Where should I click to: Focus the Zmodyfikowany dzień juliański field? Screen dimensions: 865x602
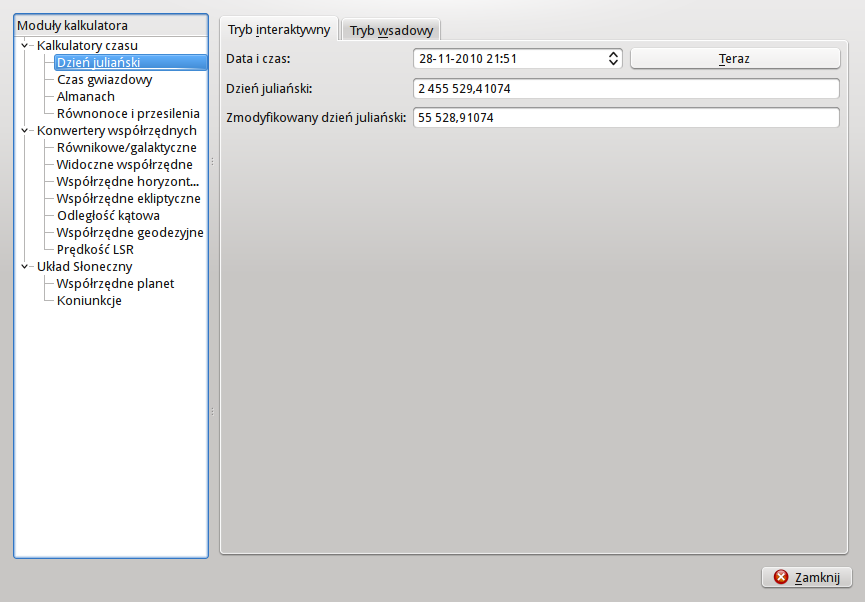[x=626, y=118]
